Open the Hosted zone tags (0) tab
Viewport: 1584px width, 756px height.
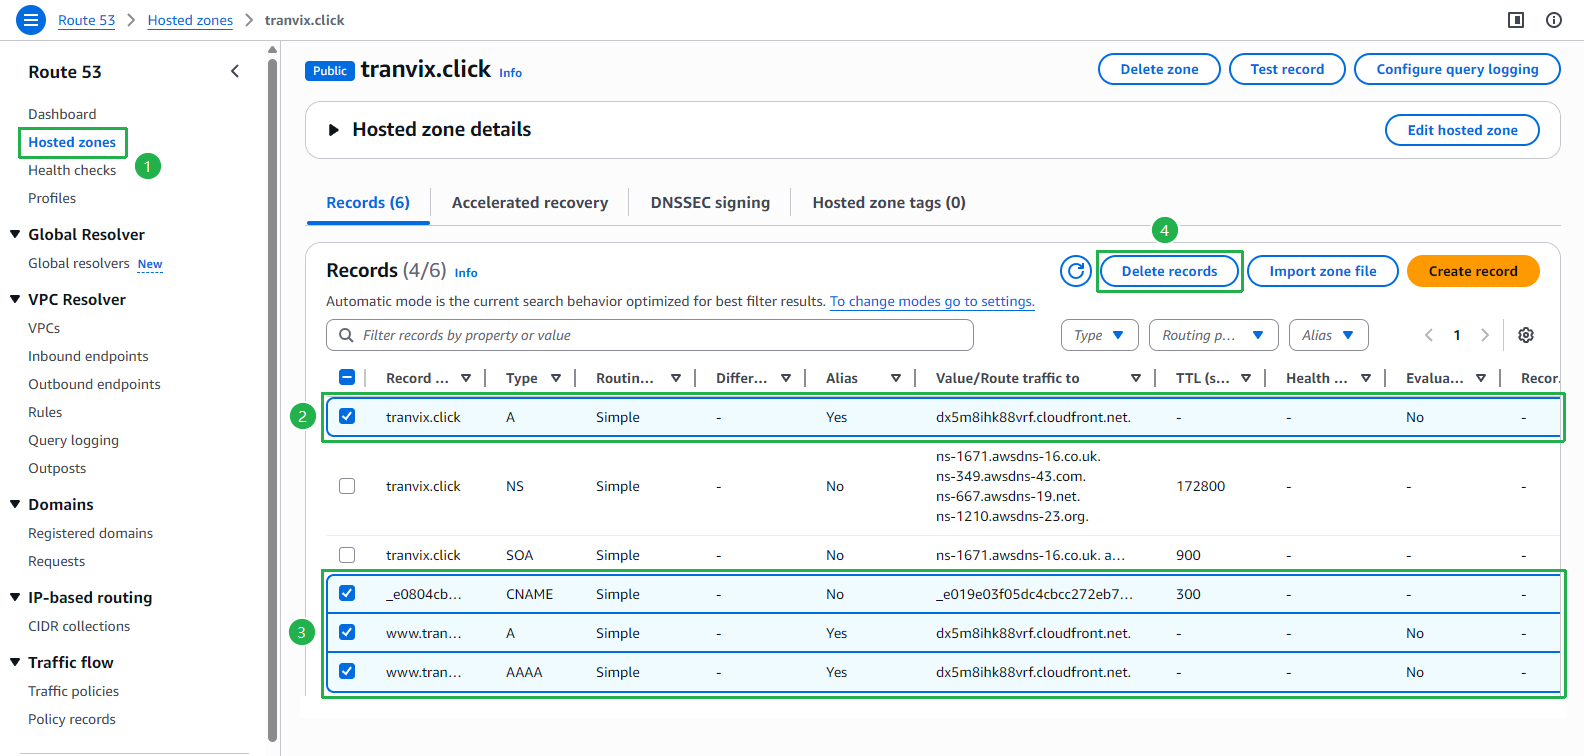click(x=889, y=203)
